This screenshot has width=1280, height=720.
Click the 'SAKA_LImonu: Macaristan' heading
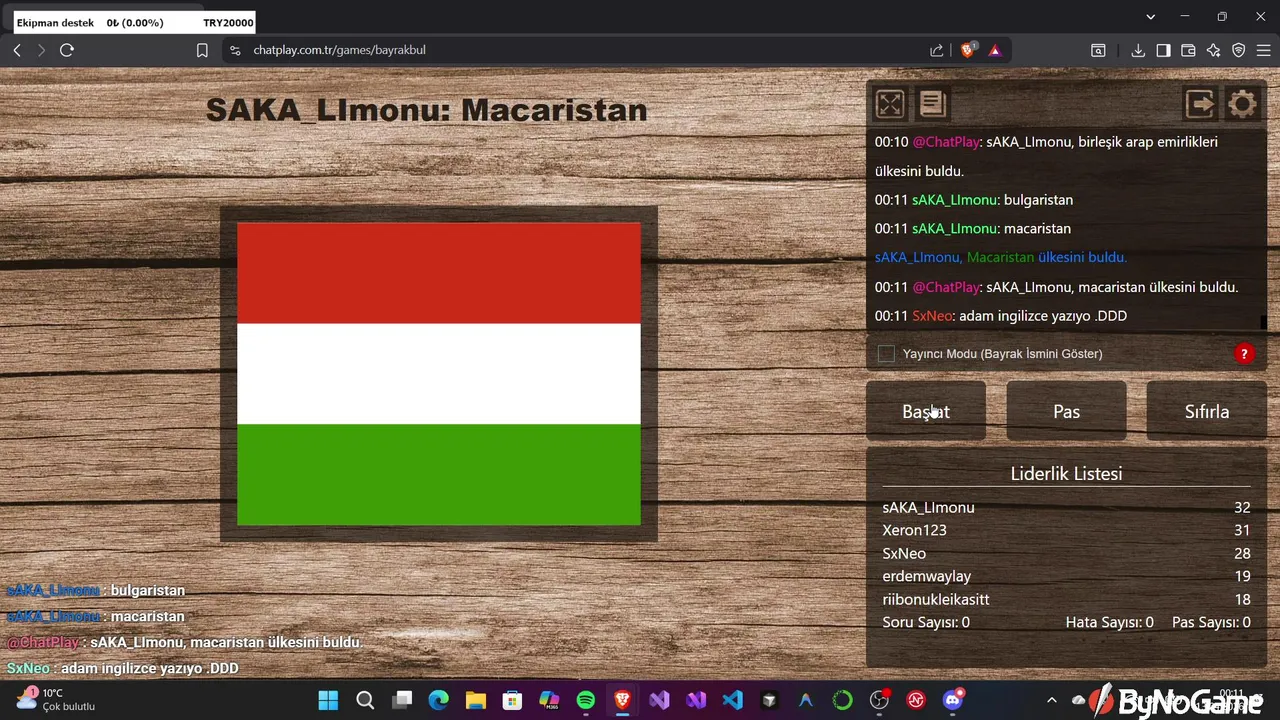point(427,110)
